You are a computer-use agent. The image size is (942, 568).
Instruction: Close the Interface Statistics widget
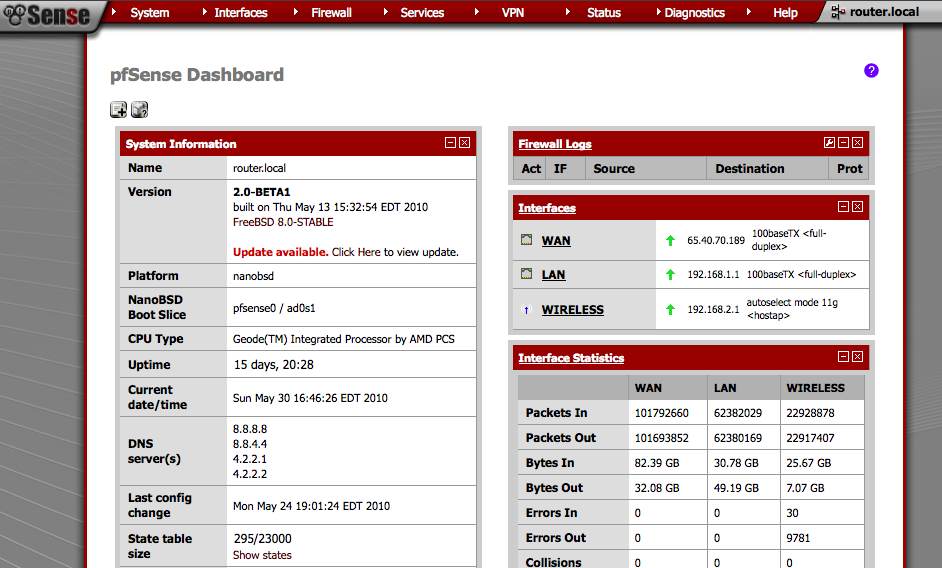click(857, 357)
